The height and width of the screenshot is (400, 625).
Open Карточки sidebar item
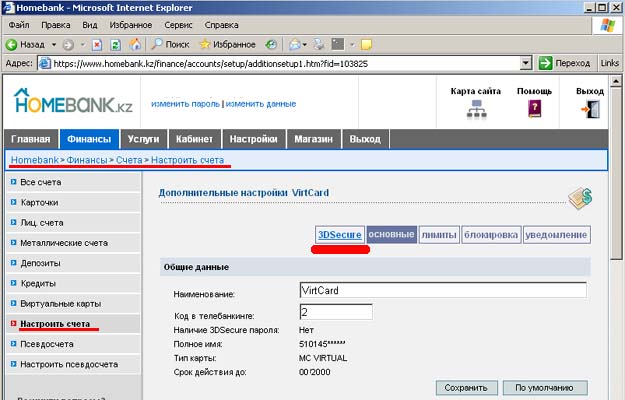[73, 202]
